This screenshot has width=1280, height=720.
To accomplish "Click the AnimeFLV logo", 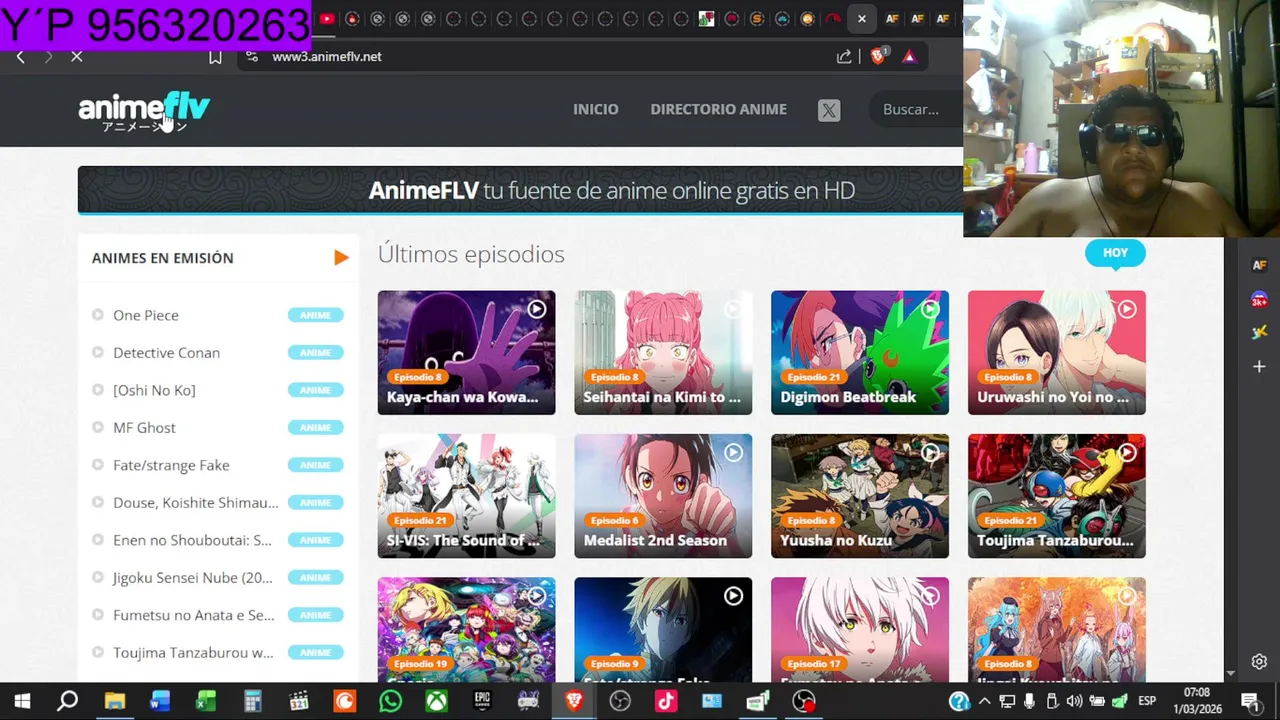I will click(144, 111).
